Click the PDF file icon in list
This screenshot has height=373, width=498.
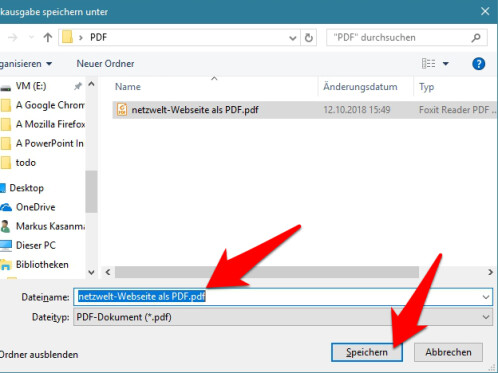[x=122, y=109]
